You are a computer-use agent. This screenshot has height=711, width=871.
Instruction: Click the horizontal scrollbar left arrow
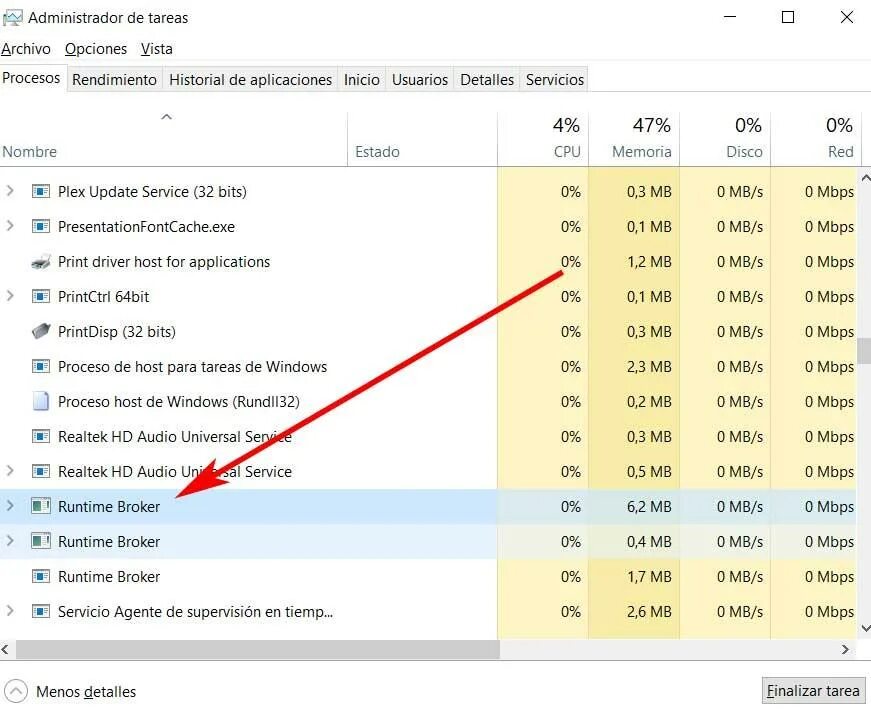click(x=6, y=649)
